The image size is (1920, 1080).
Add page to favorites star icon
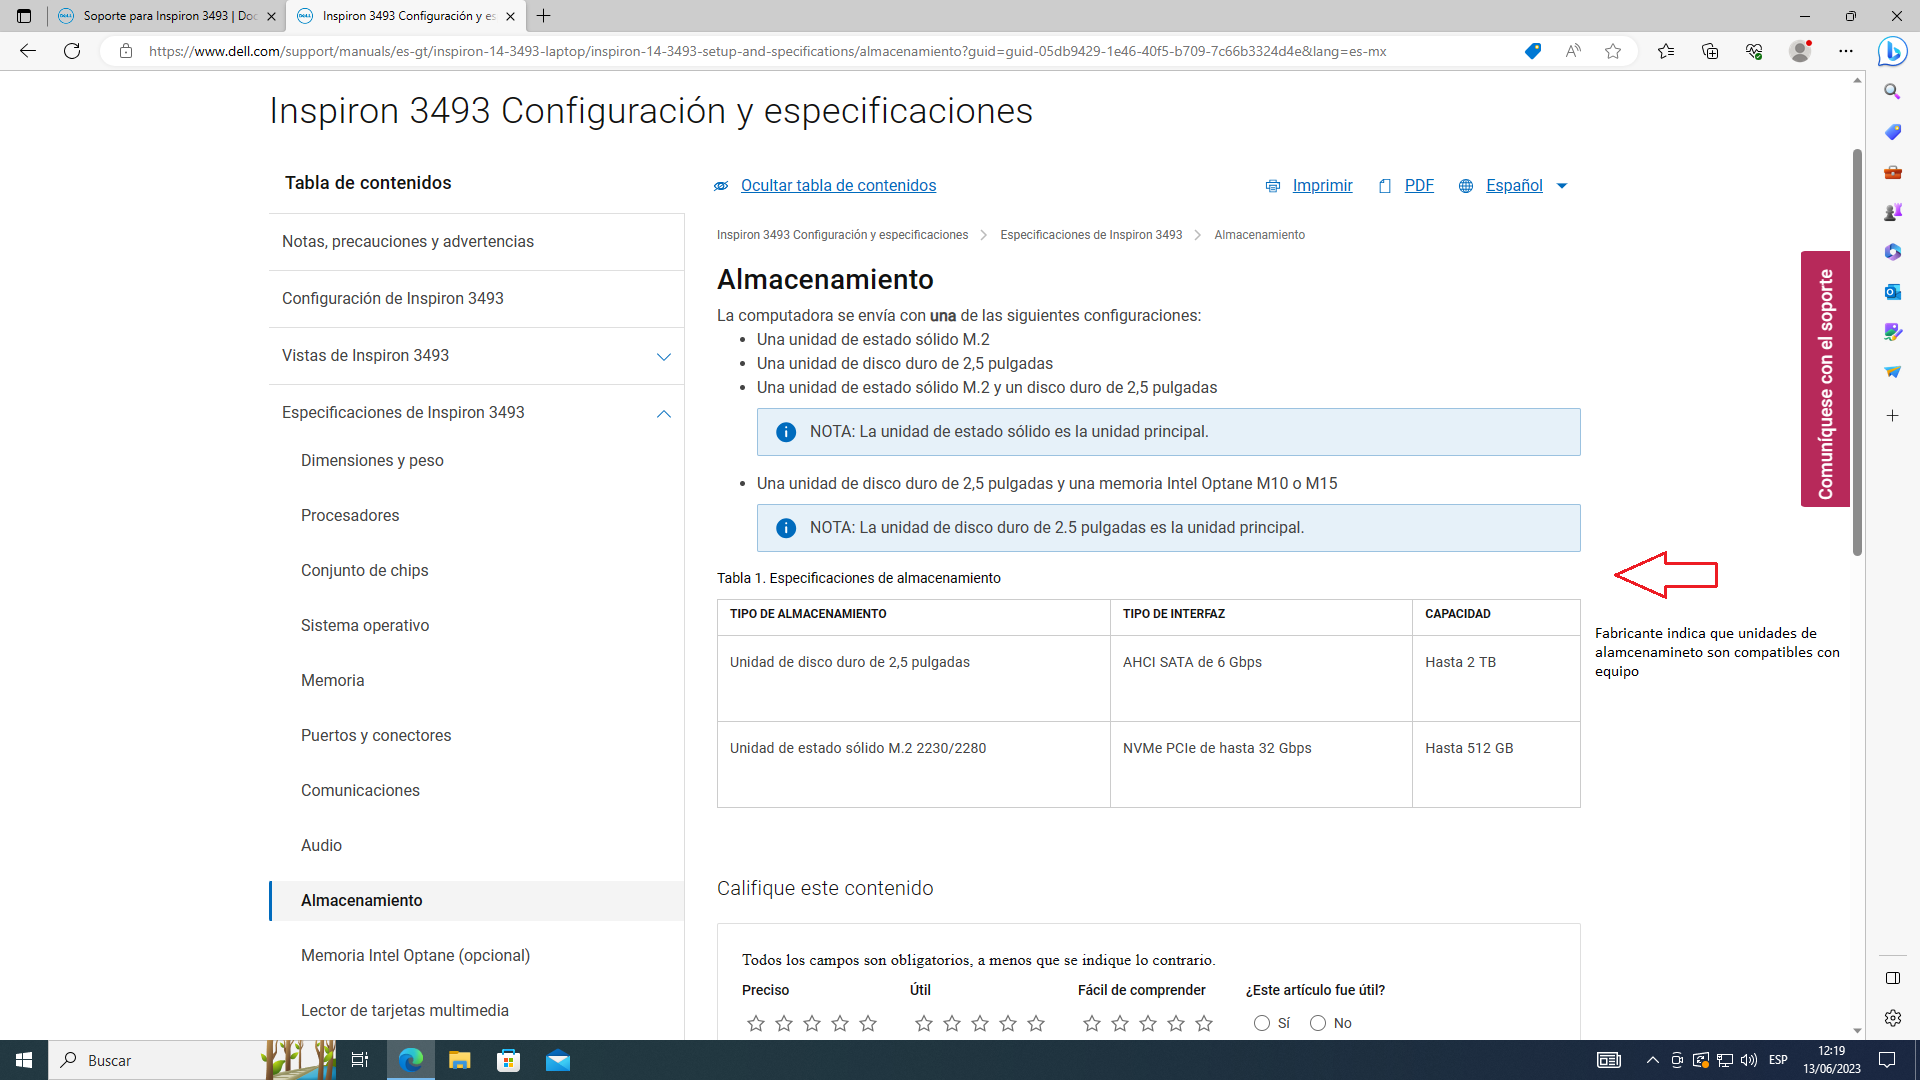click(1613, 51)
